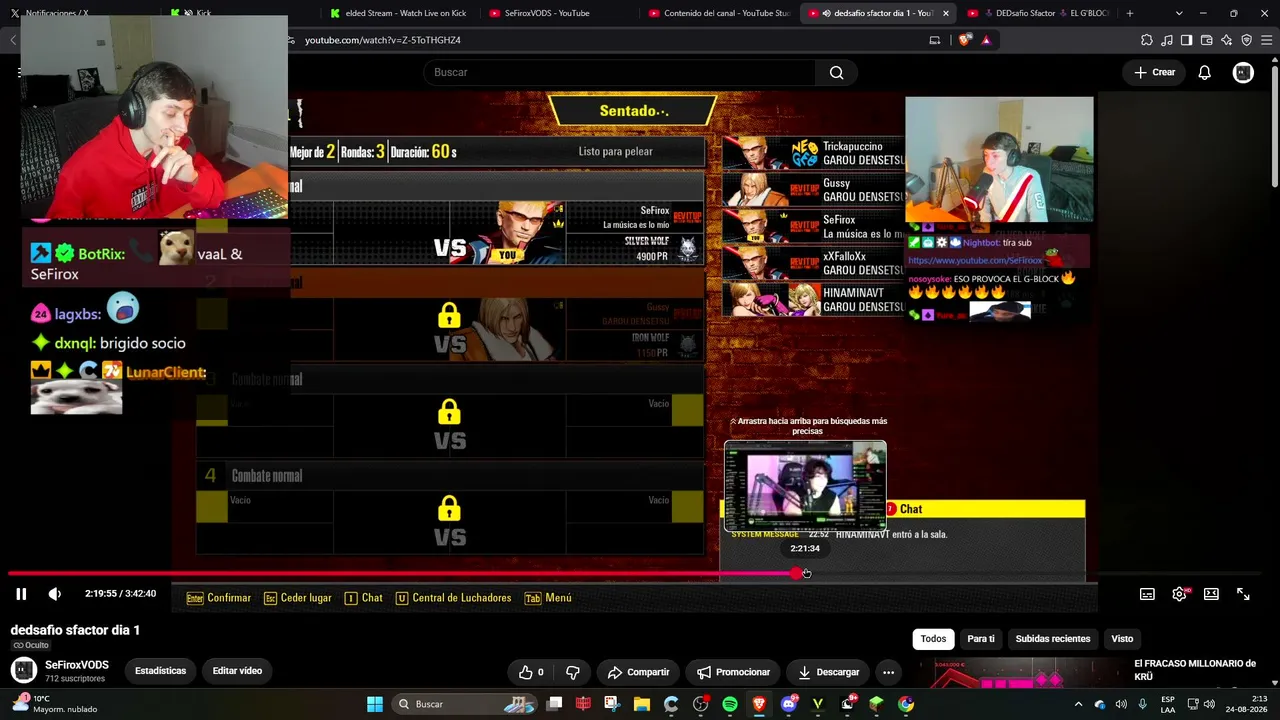Viewport: 1280px width, 720px height.
Task: Dislike the video with thumbs down
Action: 573,672
